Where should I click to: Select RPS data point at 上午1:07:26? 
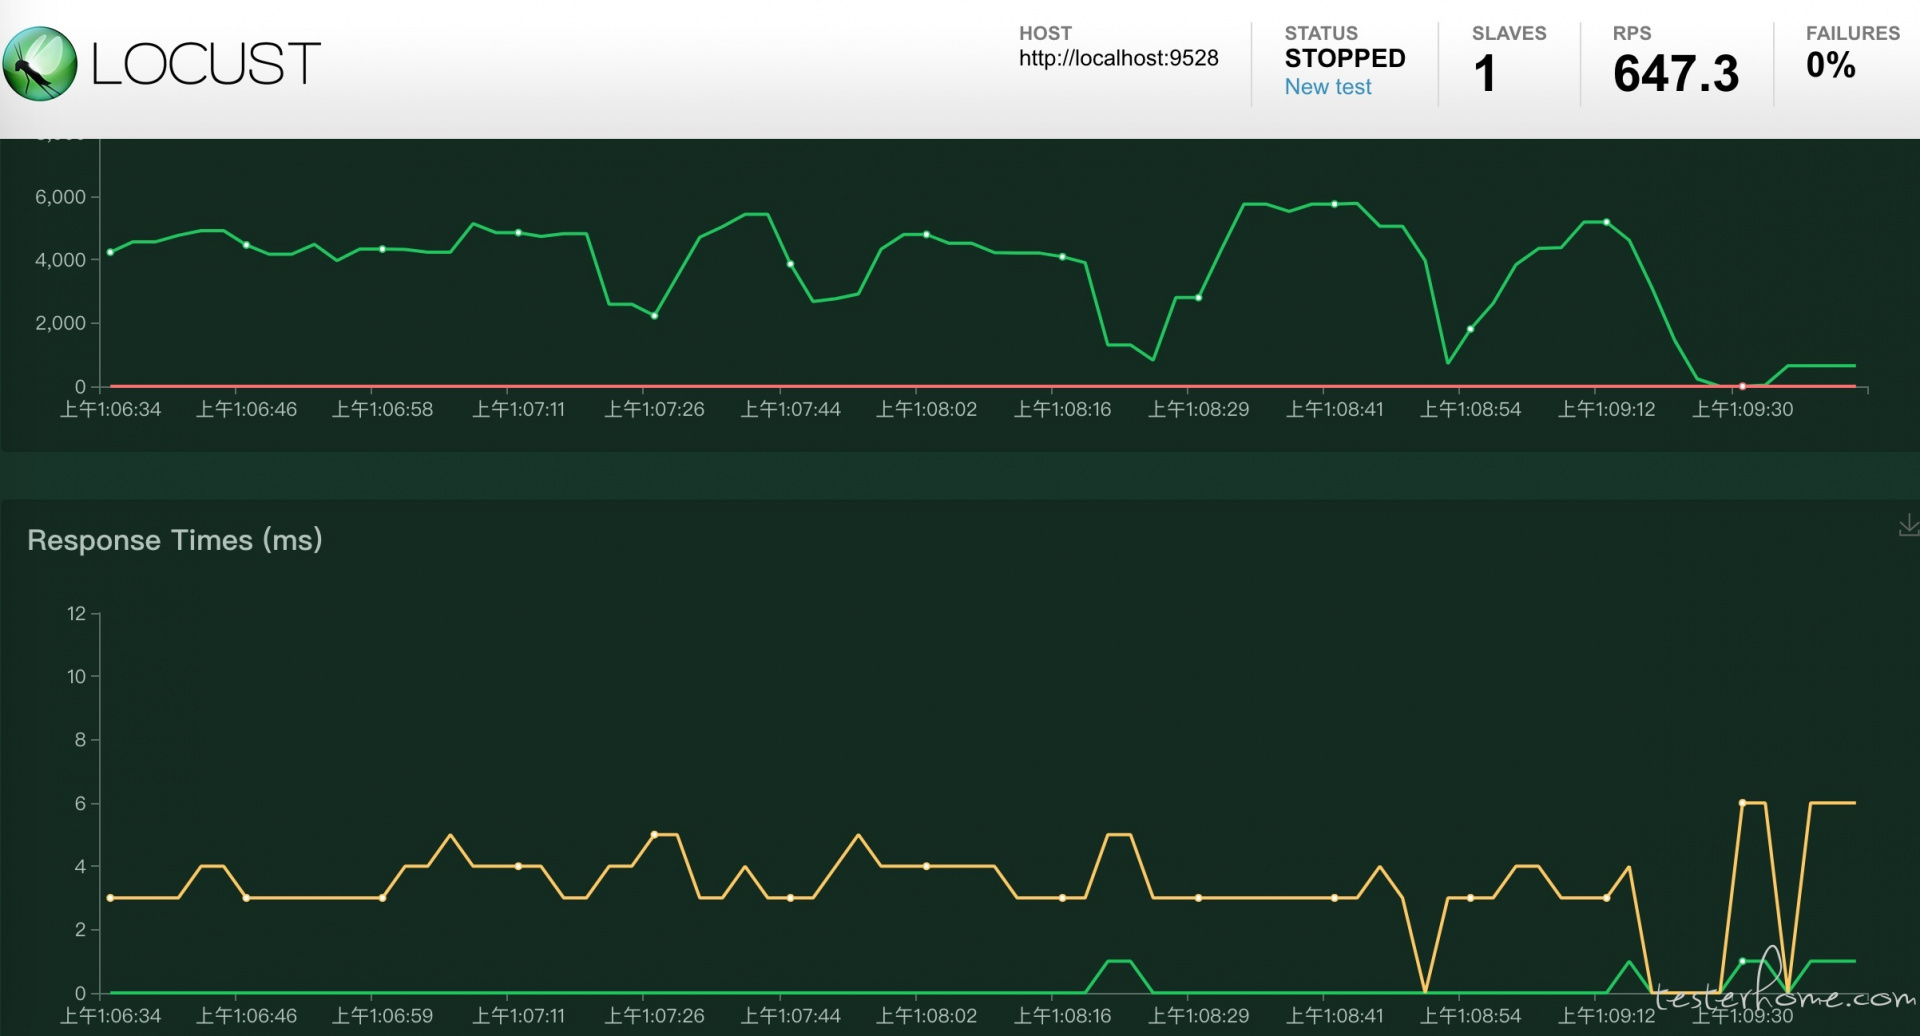pos(654,316)
